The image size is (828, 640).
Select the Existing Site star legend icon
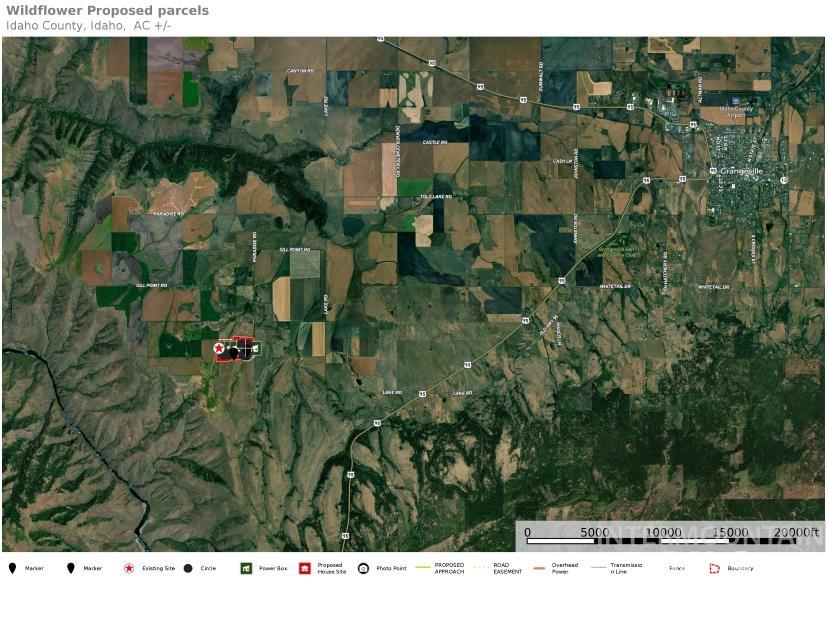coord(129,569)
